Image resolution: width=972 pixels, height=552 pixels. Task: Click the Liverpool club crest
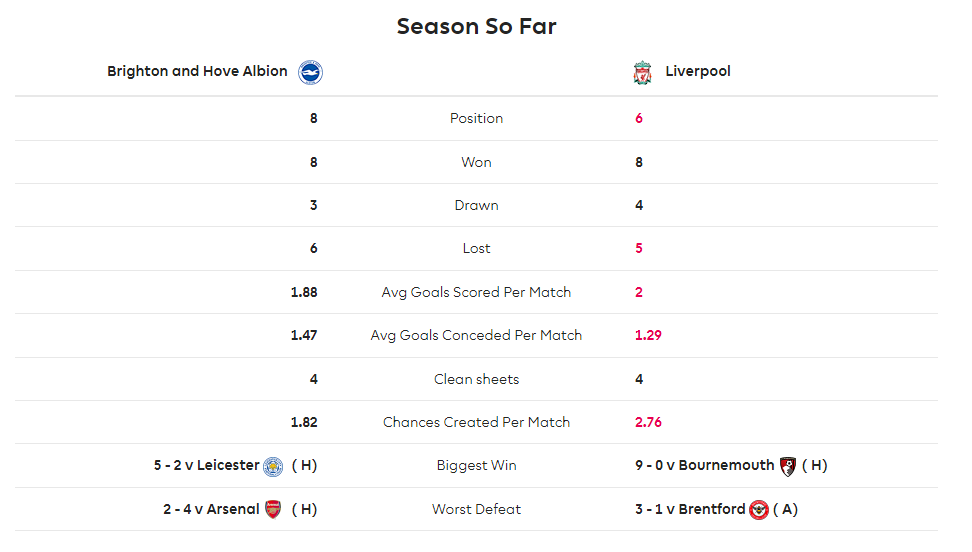coord(642,72)
